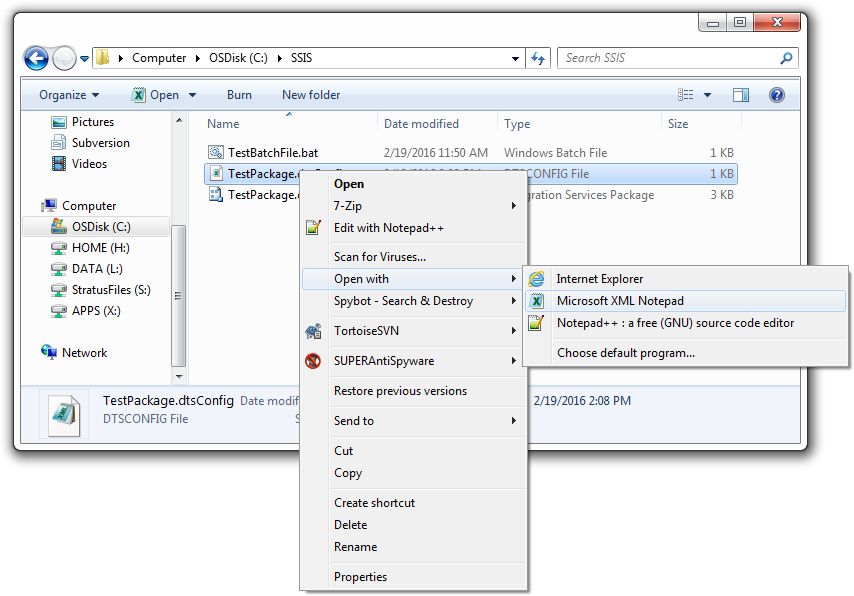Expand Spybot - Search & Destroy submenu

414,301
